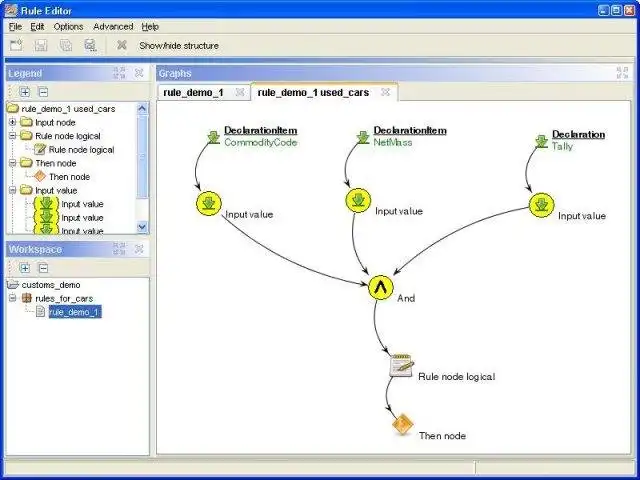Collapse the Rule node logical folder

click(13, 136)
